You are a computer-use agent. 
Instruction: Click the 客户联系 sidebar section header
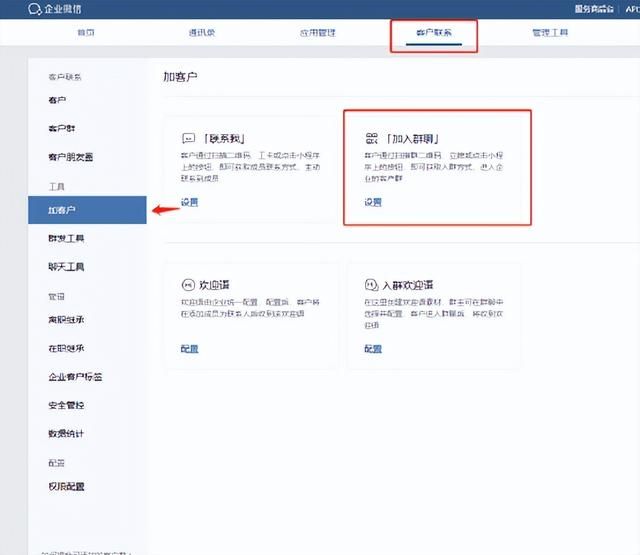tap(65, 77)
